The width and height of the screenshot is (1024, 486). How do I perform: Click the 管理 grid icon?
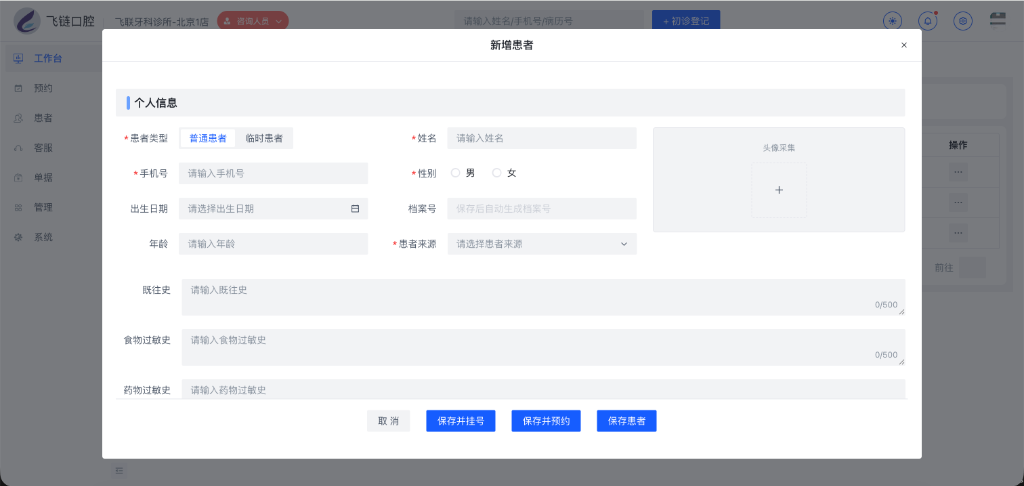point(18,208)
